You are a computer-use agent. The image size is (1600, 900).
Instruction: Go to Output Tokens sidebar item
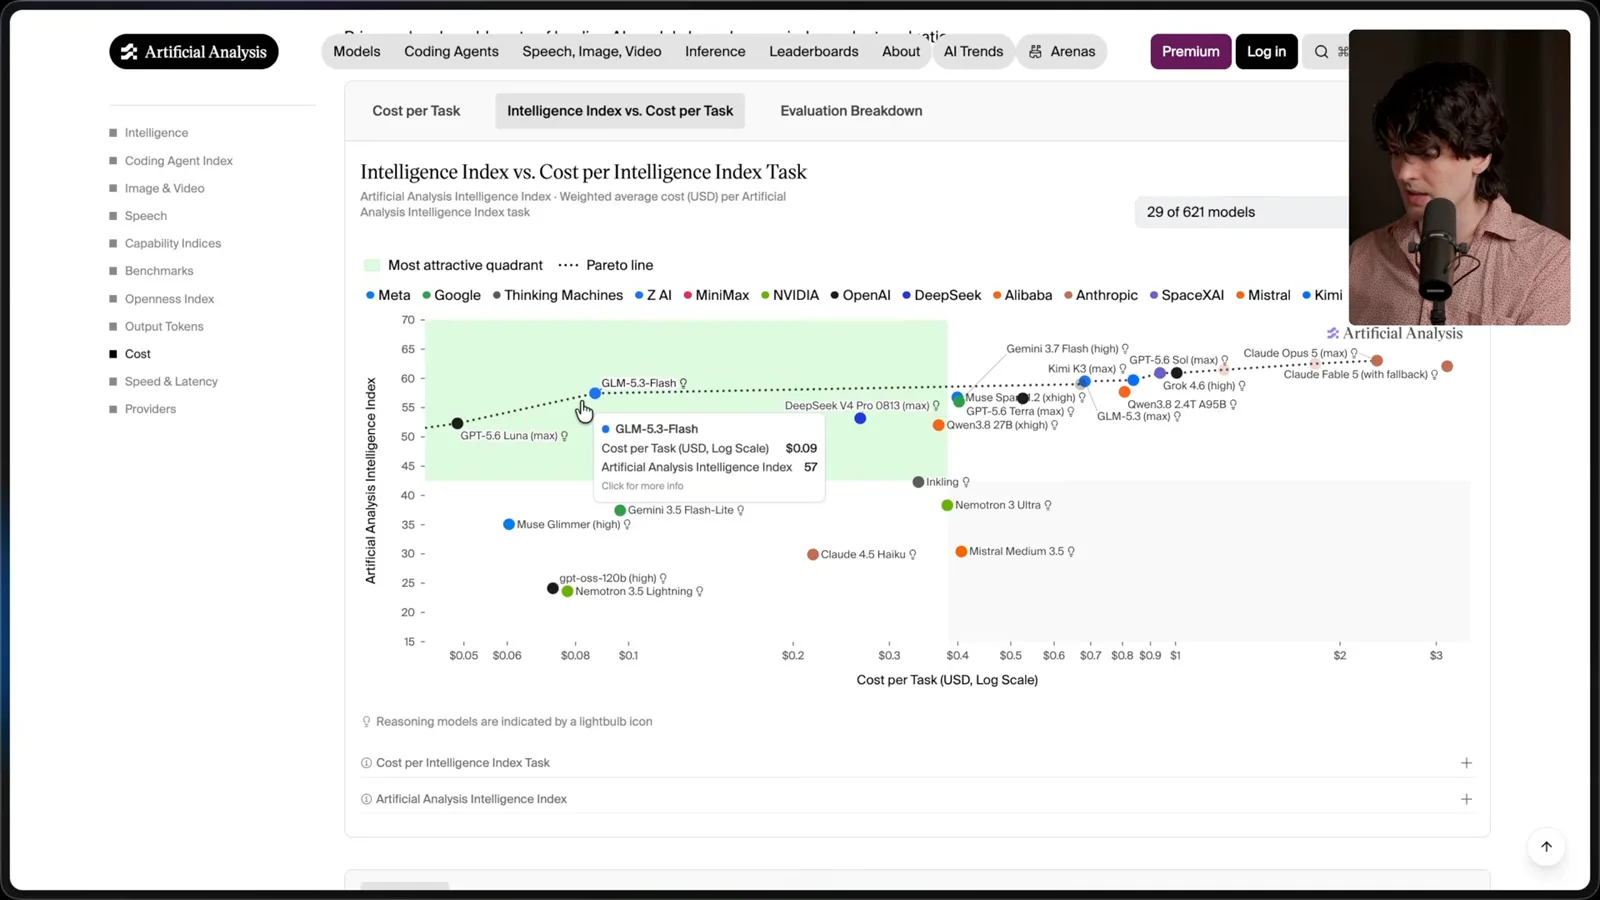coord(164,326)
